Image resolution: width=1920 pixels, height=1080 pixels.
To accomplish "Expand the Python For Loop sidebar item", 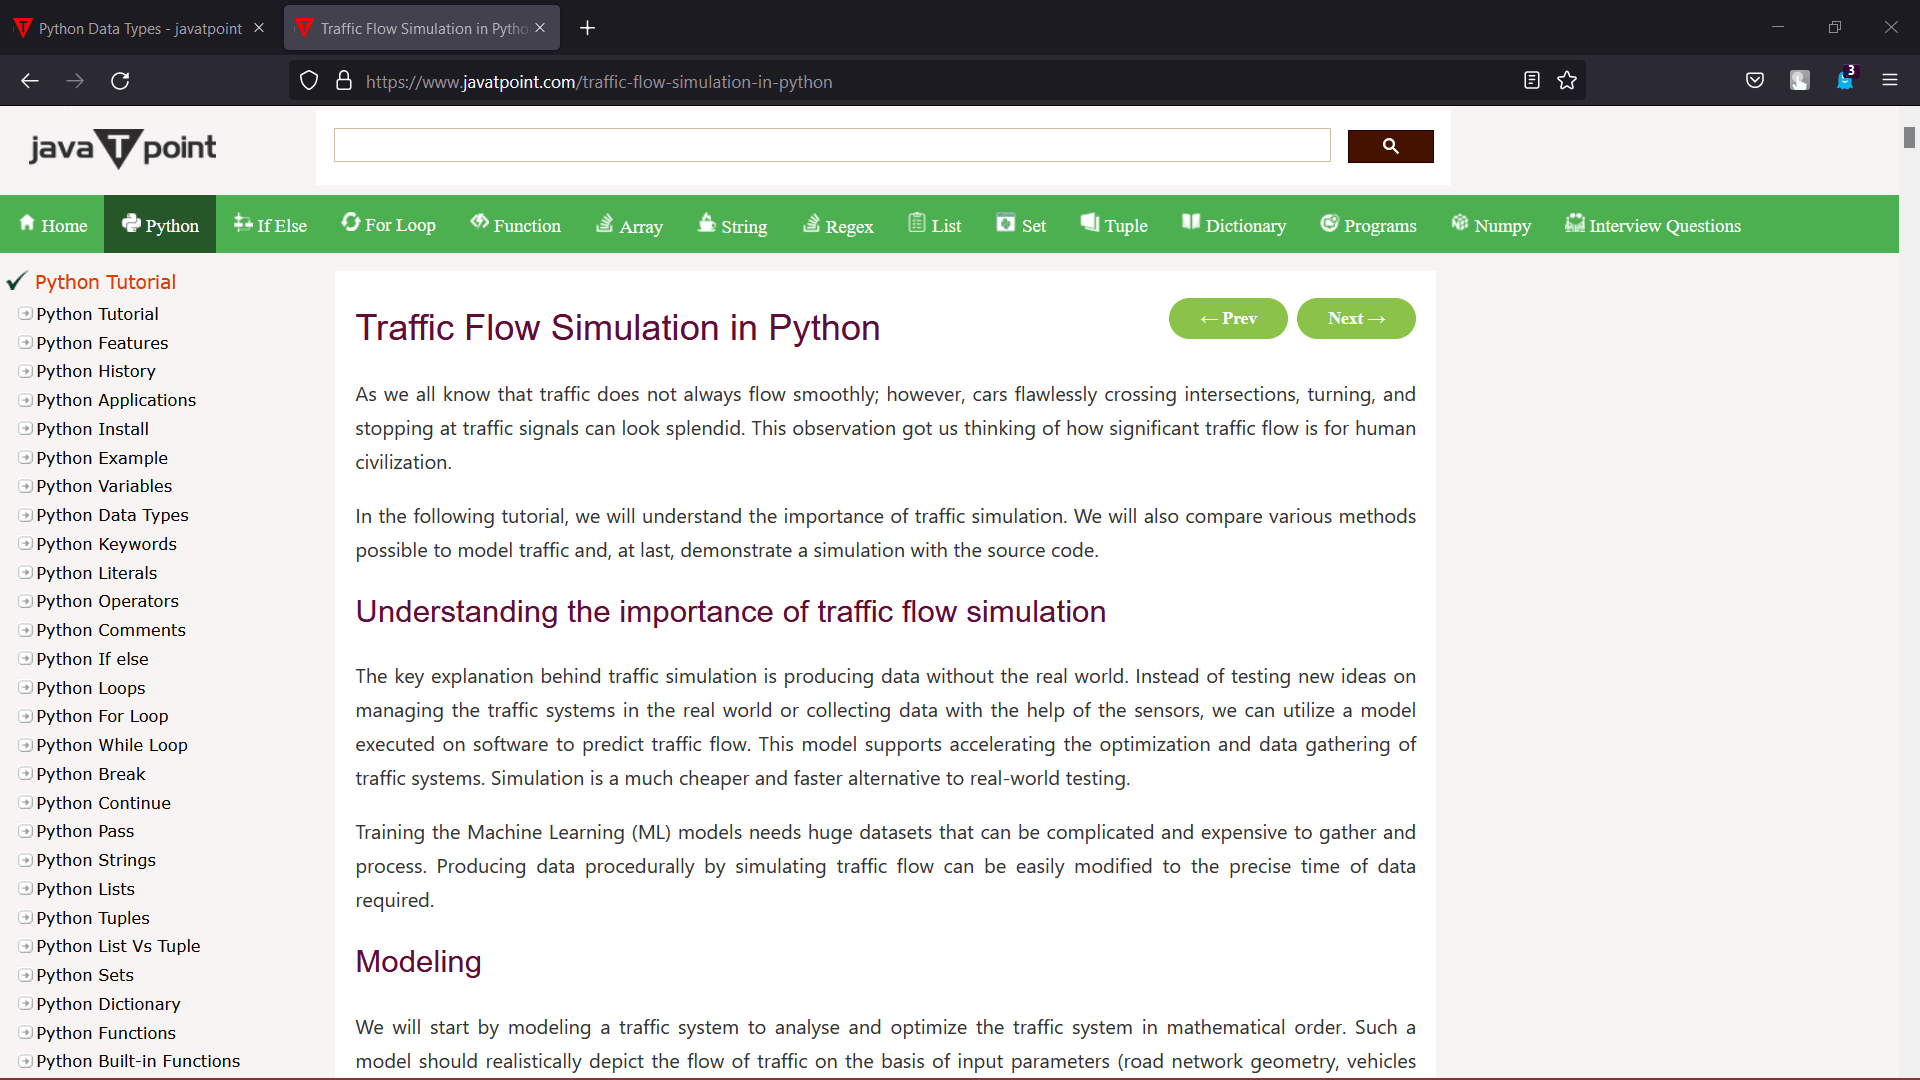I will tap(25, 716).
